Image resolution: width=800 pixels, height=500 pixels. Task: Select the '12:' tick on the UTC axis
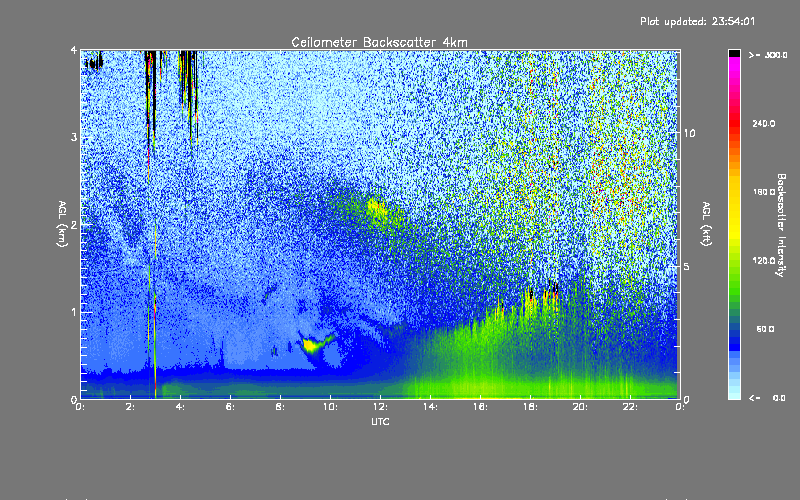click(x=381, y=407)
